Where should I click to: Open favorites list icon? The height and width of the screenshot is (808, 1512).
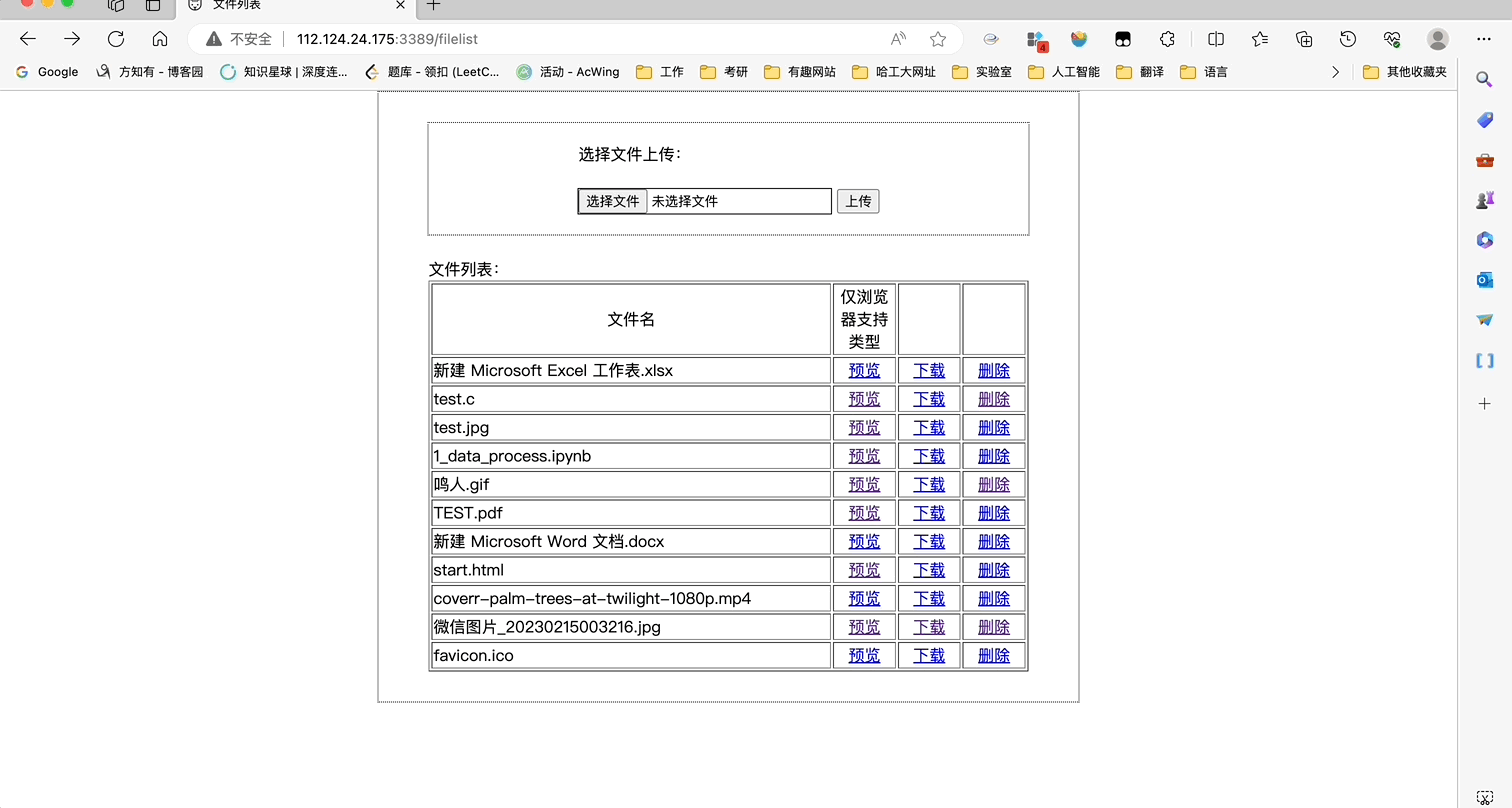(1260, 39)
